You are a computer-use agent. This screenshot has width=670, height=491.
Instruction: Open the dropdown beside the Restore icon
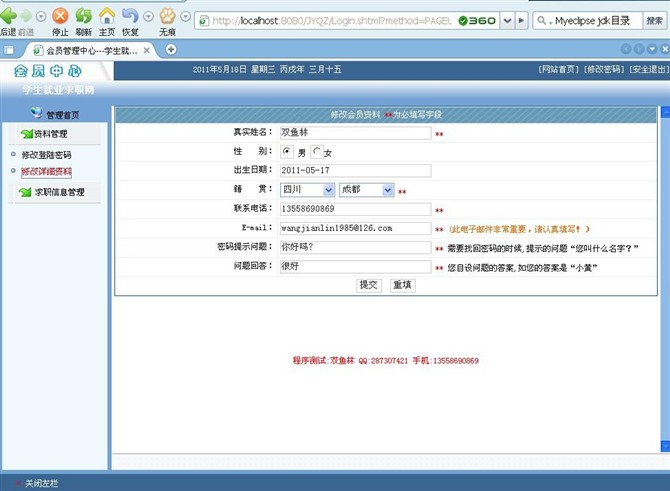[148, 17]
